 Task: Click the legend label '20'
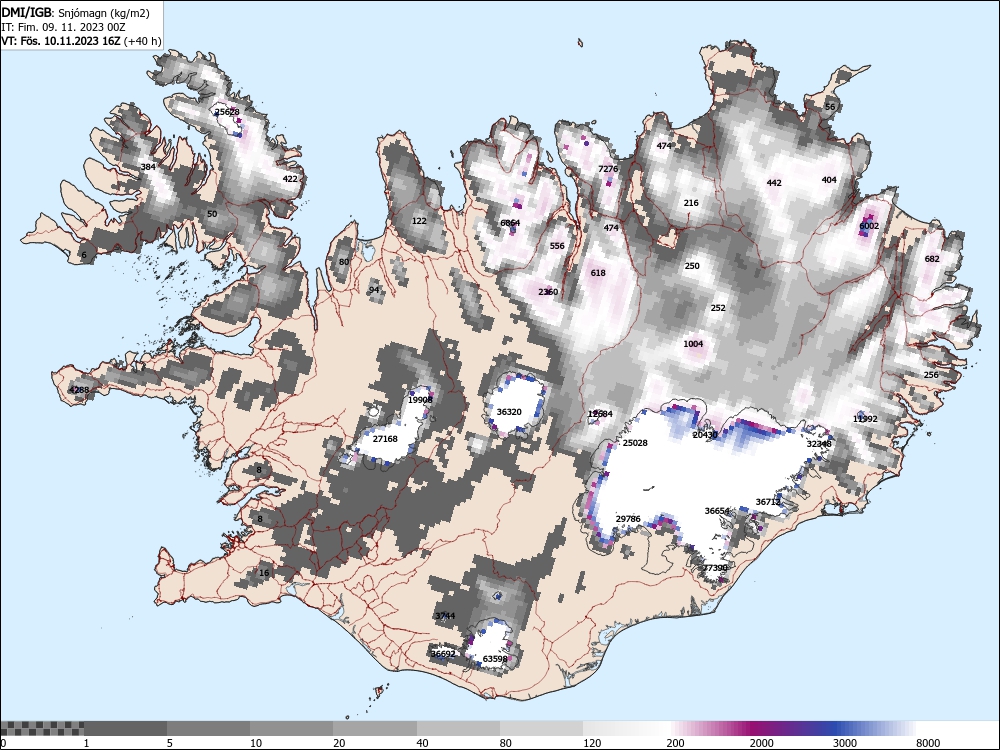tap(339, 743)
